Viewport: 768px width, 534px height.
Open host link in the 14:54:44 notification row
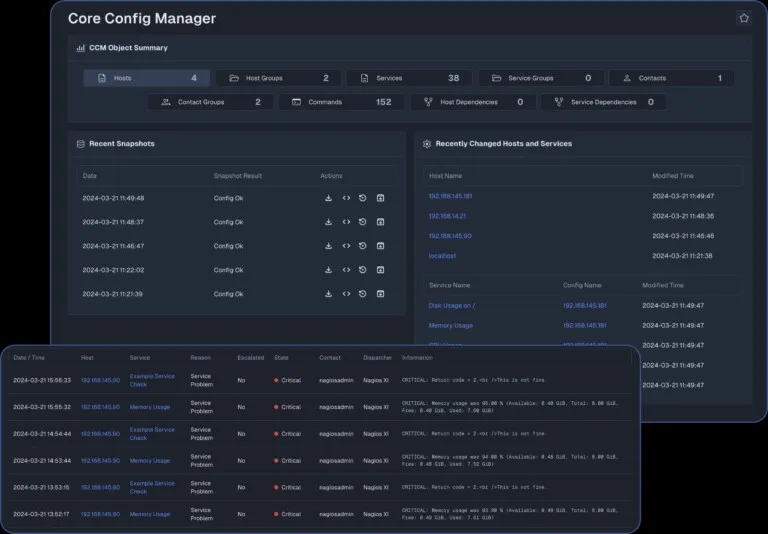100,434
